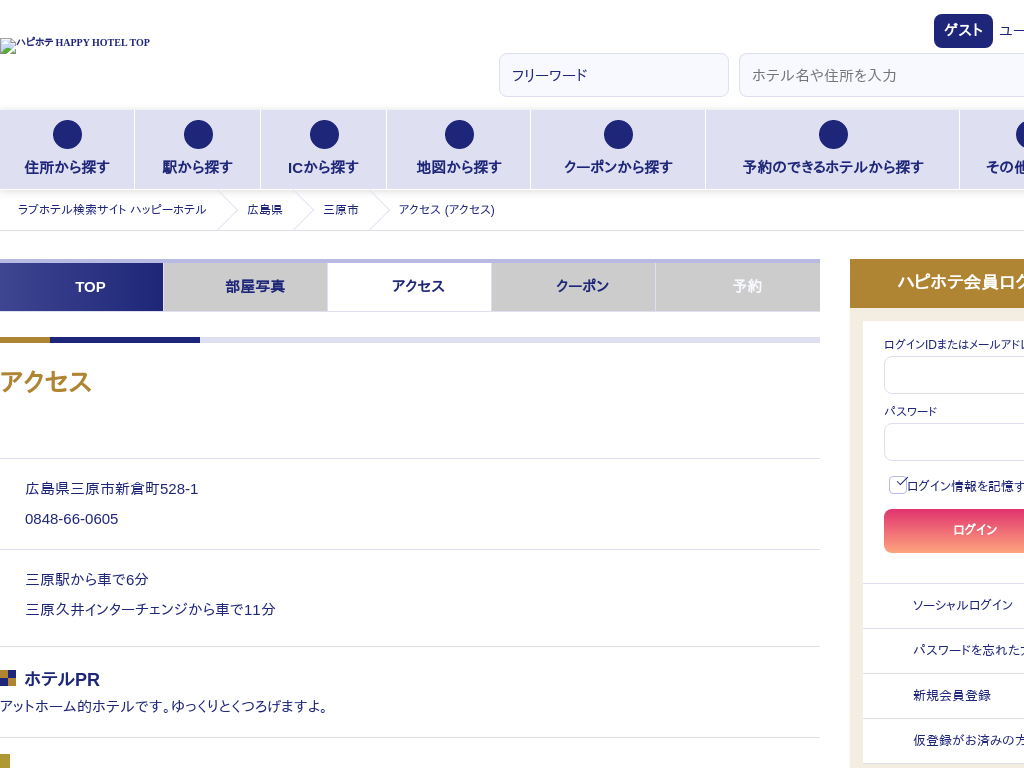
Task: Open the フリーワード search type dropdown
Action: coord(614,75)
